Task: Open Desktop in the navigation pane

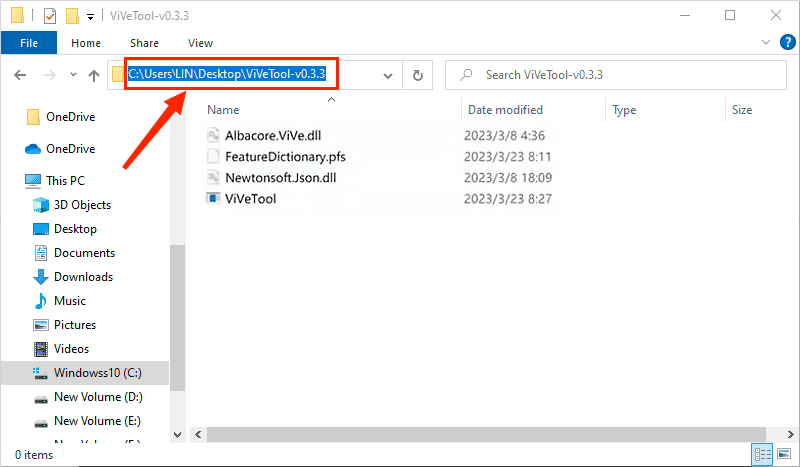Action: pyautogui.click(x=75, y=229)
